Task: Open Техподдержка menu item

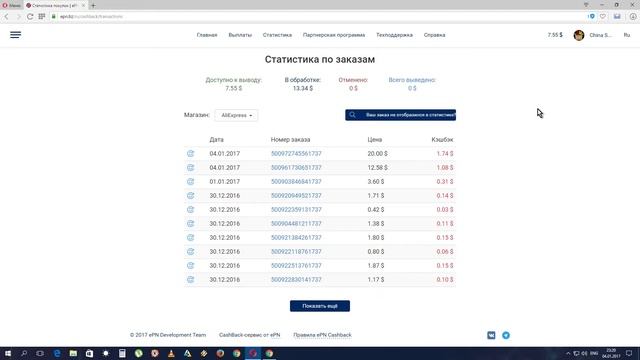Action: 394,35
